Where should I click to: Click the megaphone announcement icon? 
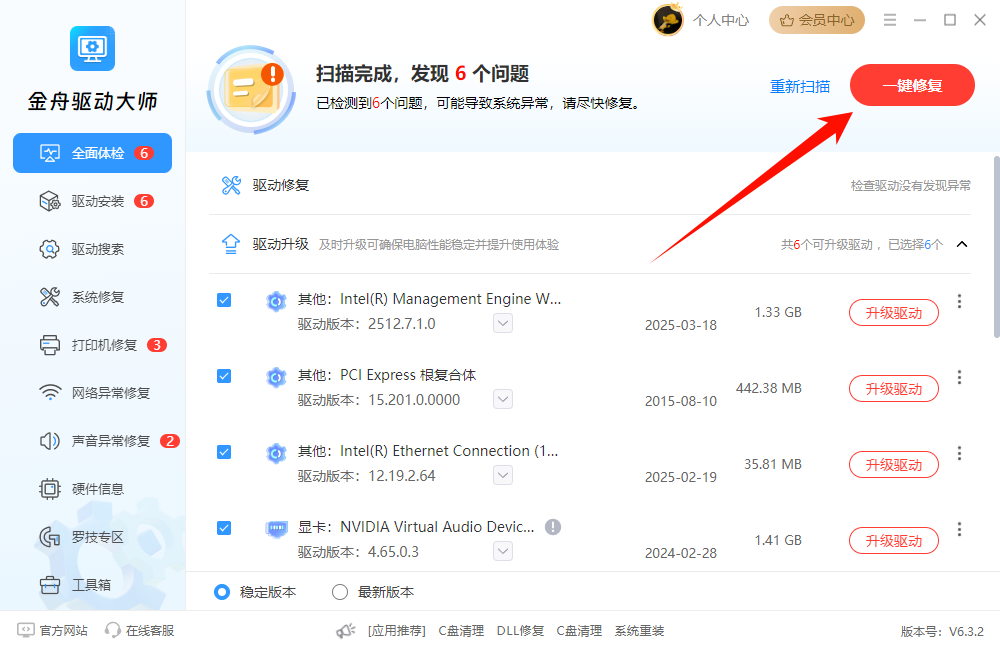click(x=346, y=631)
